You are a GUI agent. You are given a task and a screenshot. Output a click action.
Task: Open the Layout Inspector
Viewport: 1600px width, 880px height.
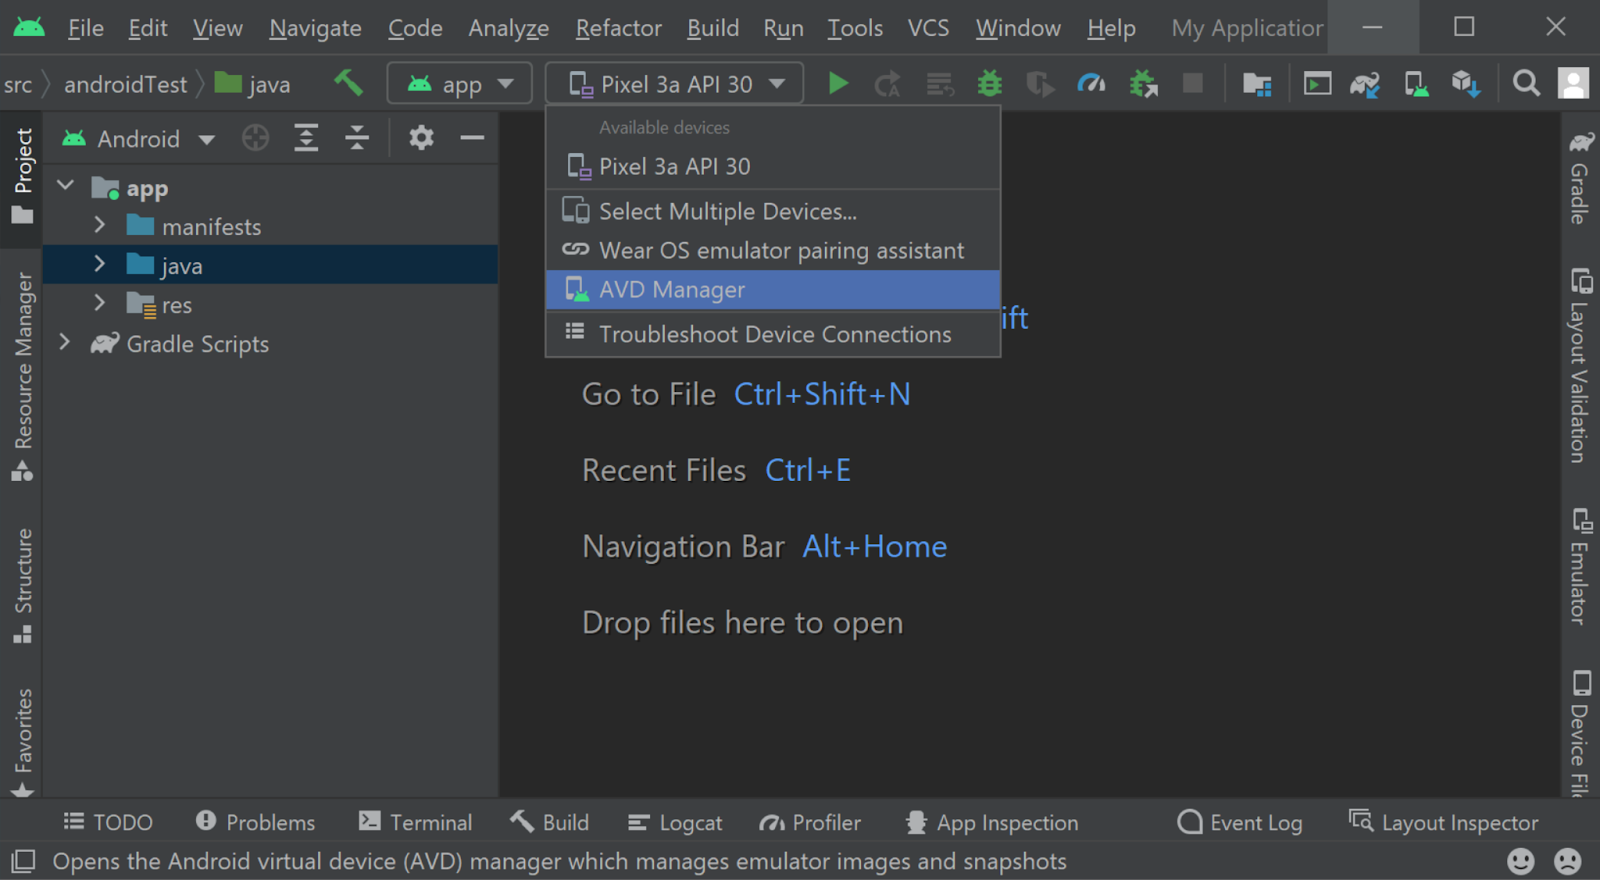pyautogui.click(x=1443, y=822)
